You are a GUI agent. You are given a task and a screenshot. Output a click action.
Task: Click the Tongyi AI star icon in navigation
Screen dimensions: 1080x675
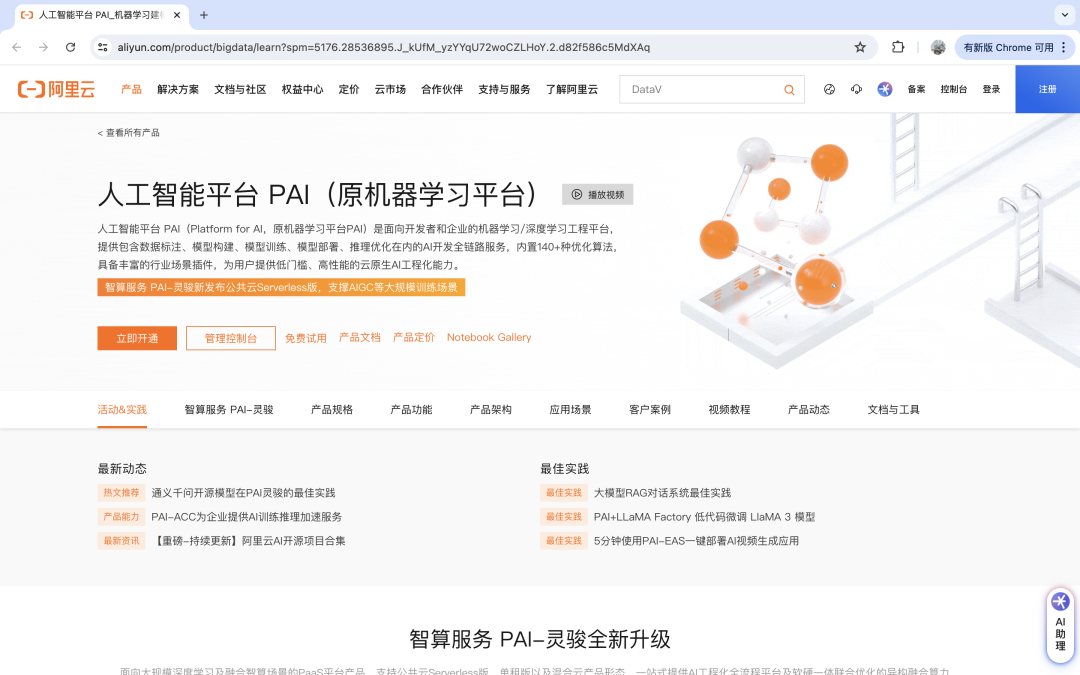pyautogui.click(x=884, y=89)
